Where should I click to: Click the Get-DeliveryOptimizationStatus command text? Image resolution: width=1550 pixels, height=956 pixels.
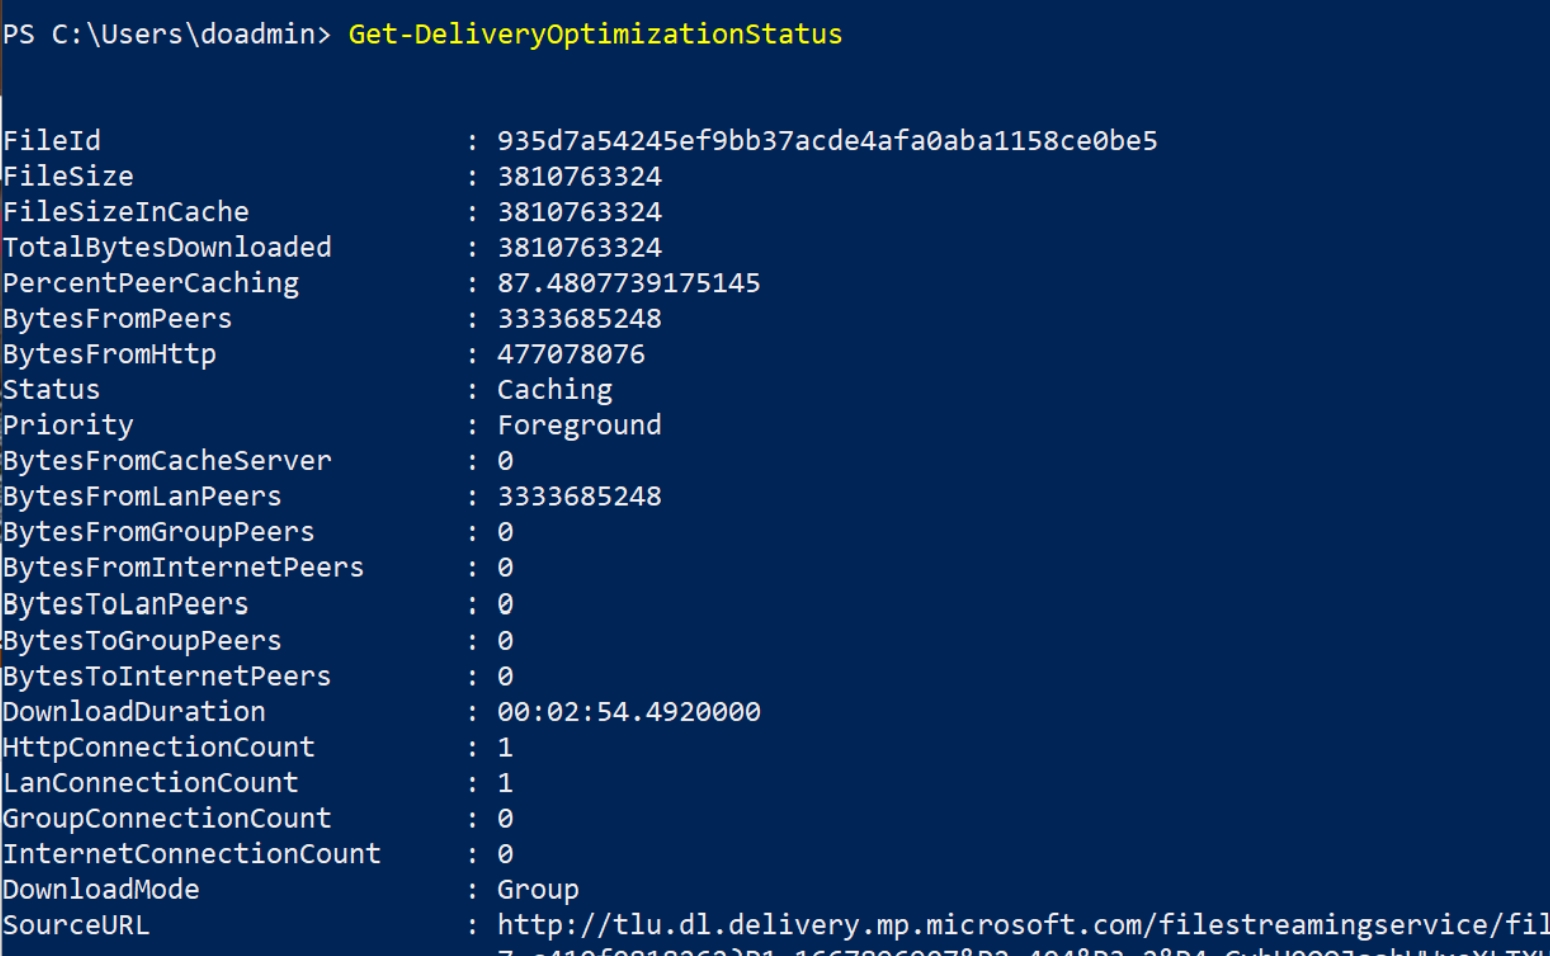(595, 34)
